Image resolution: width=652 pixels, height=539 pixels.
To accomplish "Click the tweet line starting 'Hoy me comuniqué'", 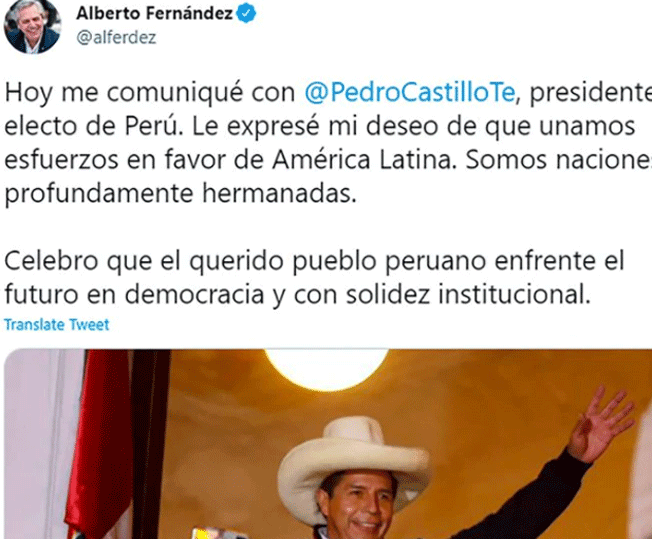I will 328,92.
